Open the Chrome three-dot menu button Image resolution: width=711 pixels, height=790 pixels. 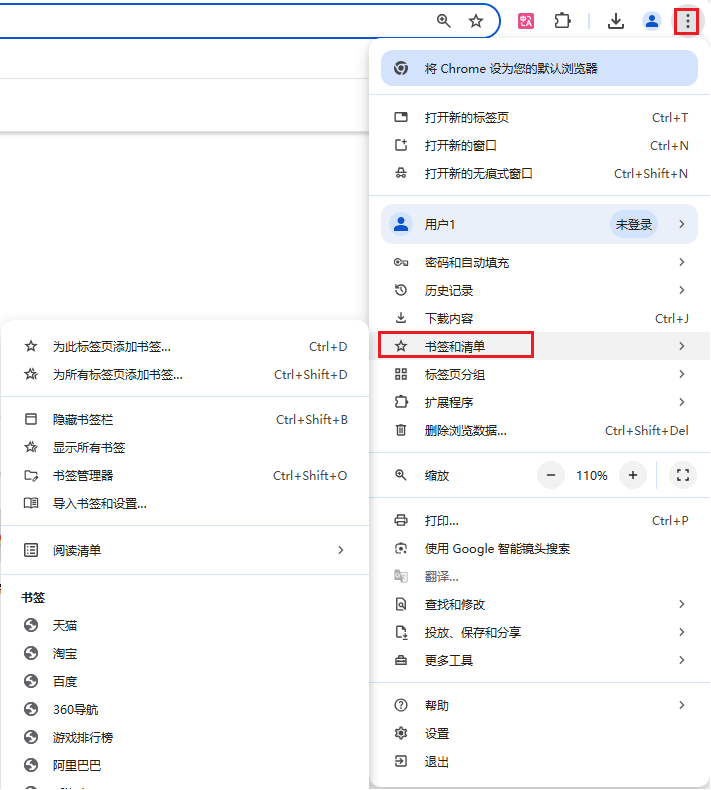[687, 21]
